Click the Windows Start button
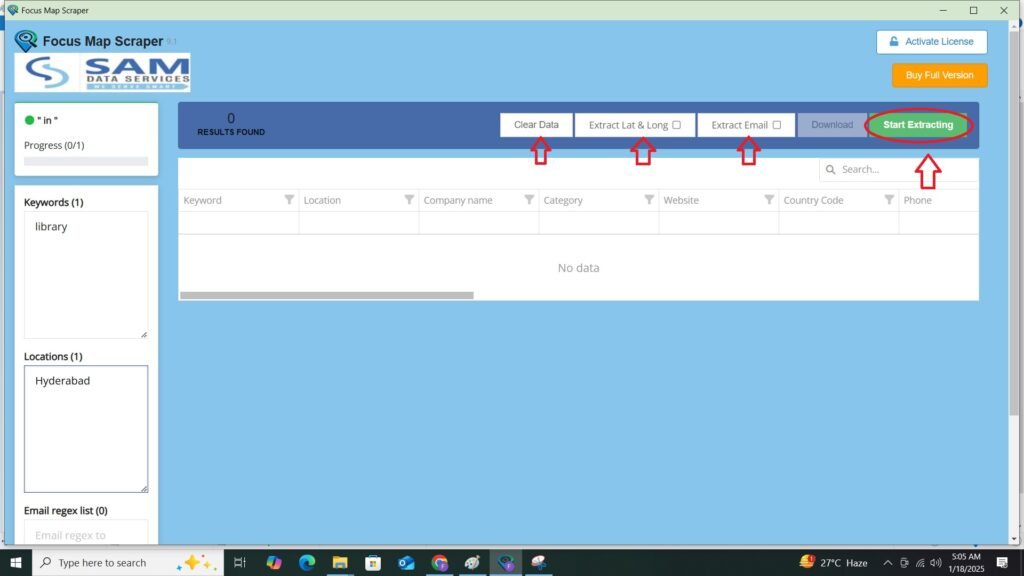The width and height of the screenshot is (1024, 576). tap(16, 563)
